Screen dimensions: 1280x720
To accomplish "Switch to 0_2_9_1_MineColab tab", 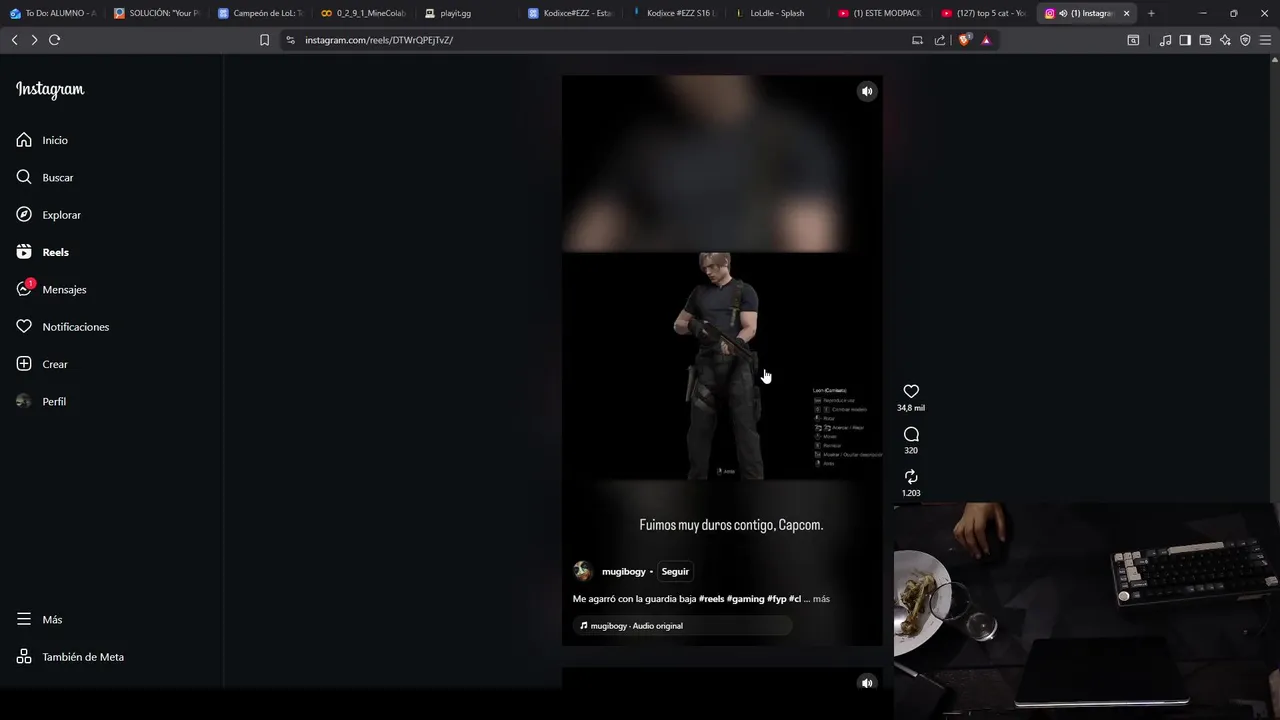I will tap(365, 13).
